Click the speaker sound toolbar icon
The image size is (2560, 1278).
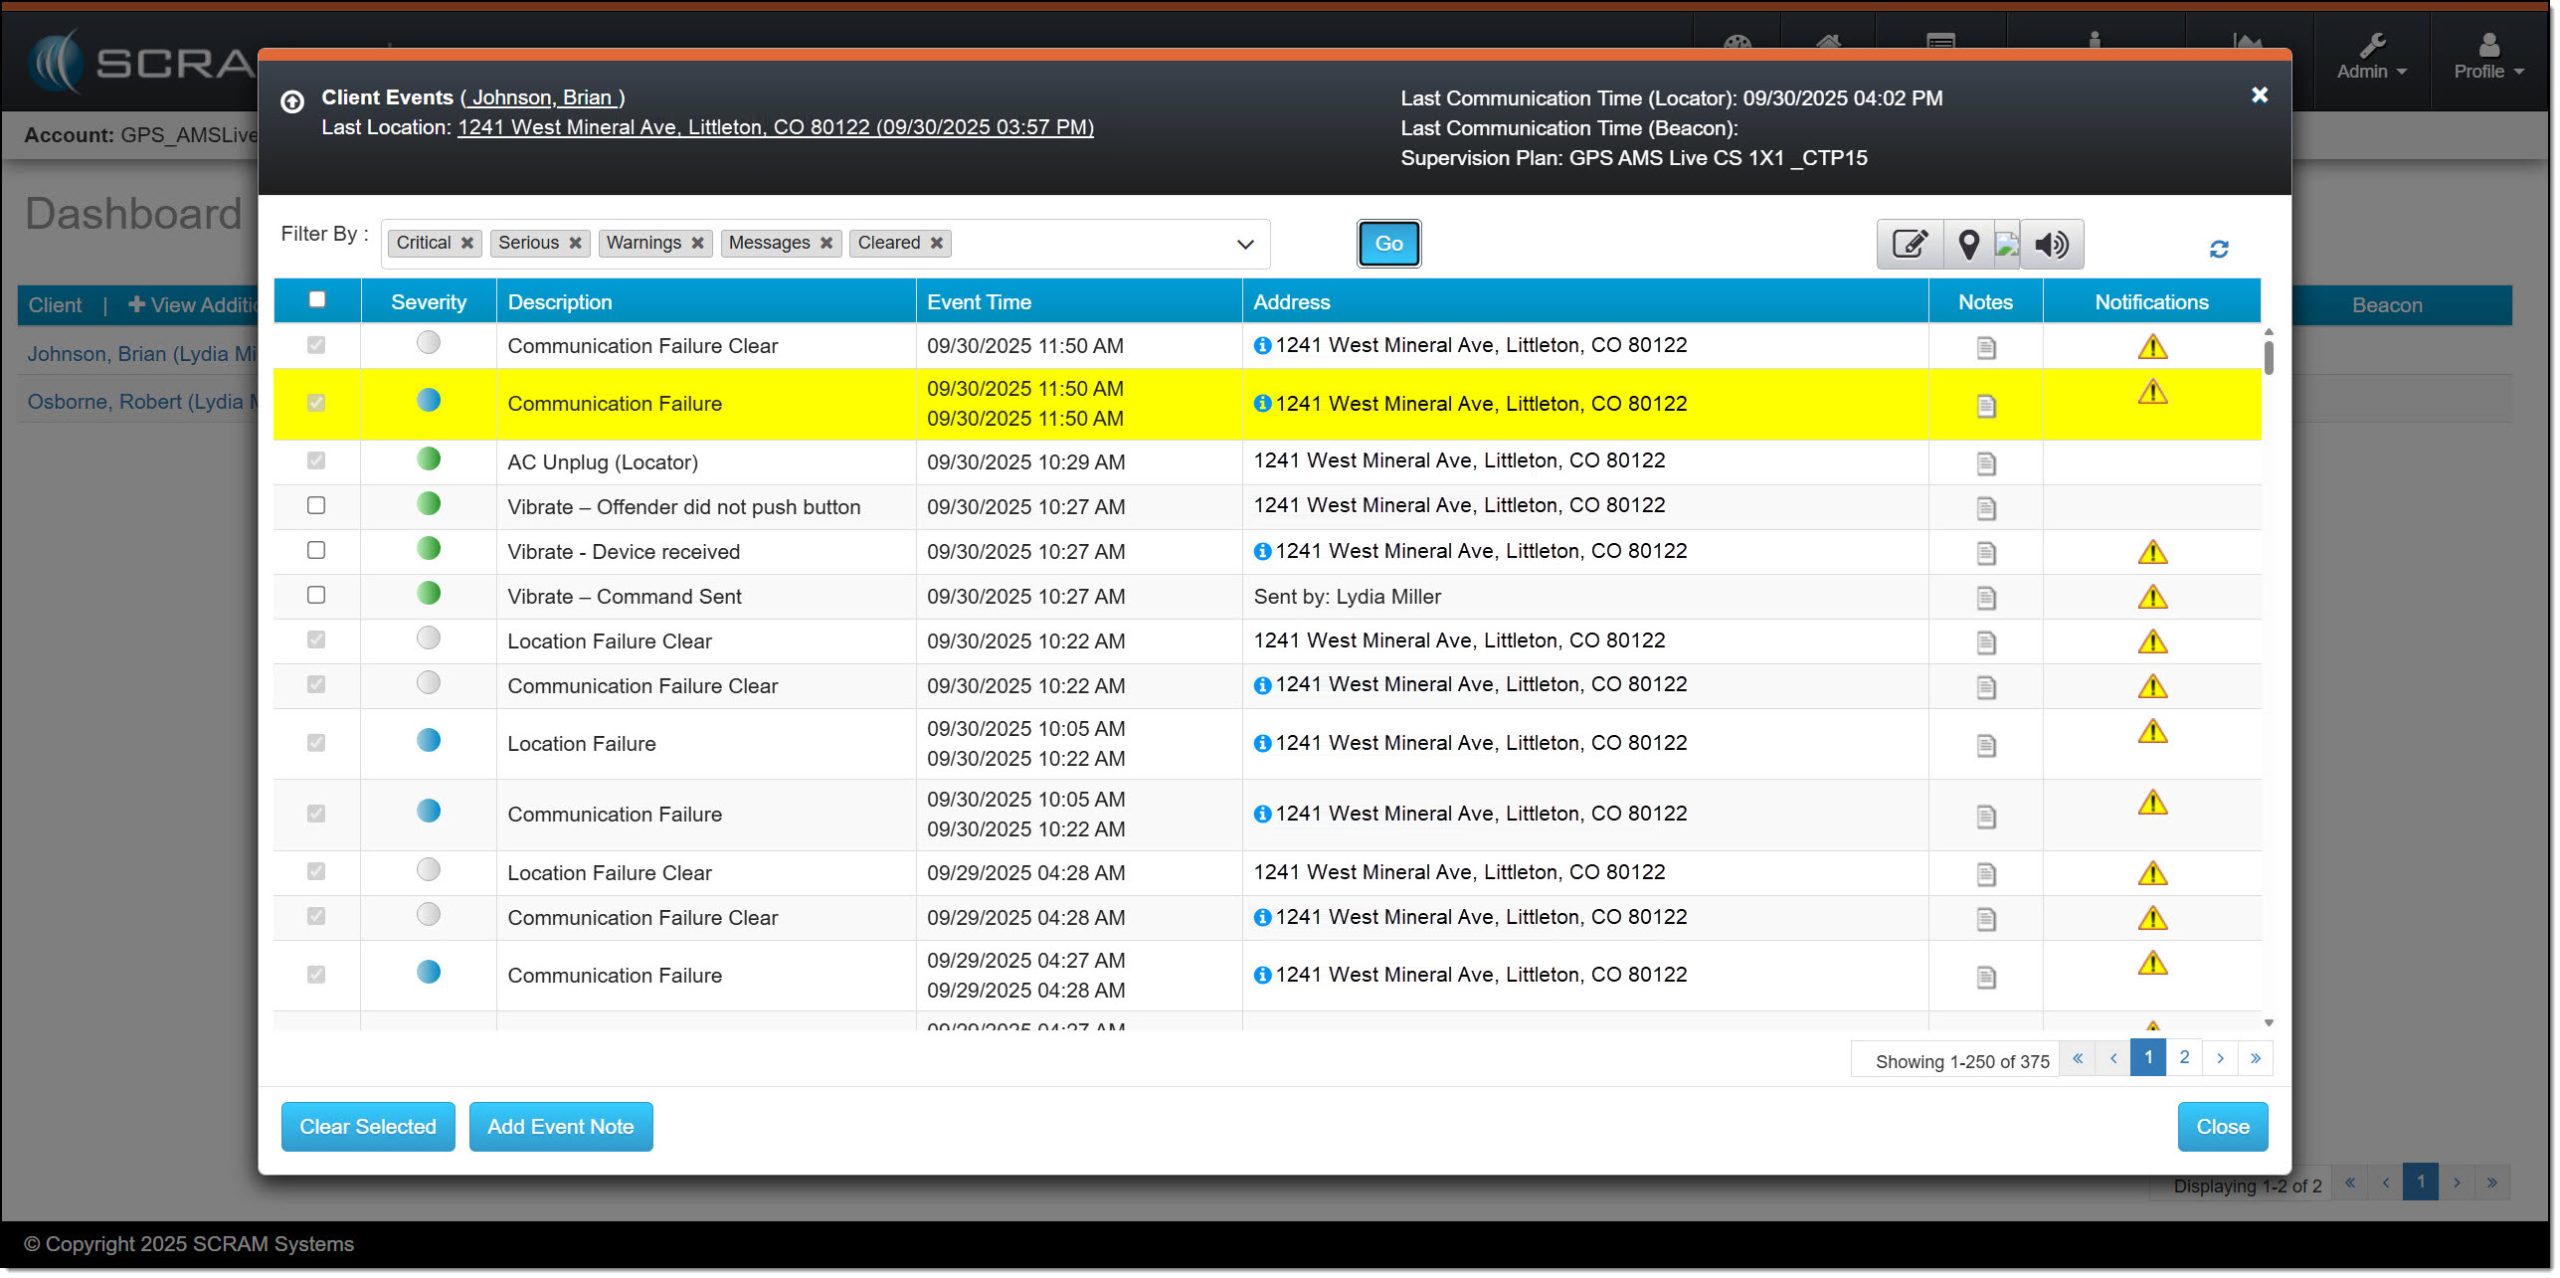[x=2052, y=244]
